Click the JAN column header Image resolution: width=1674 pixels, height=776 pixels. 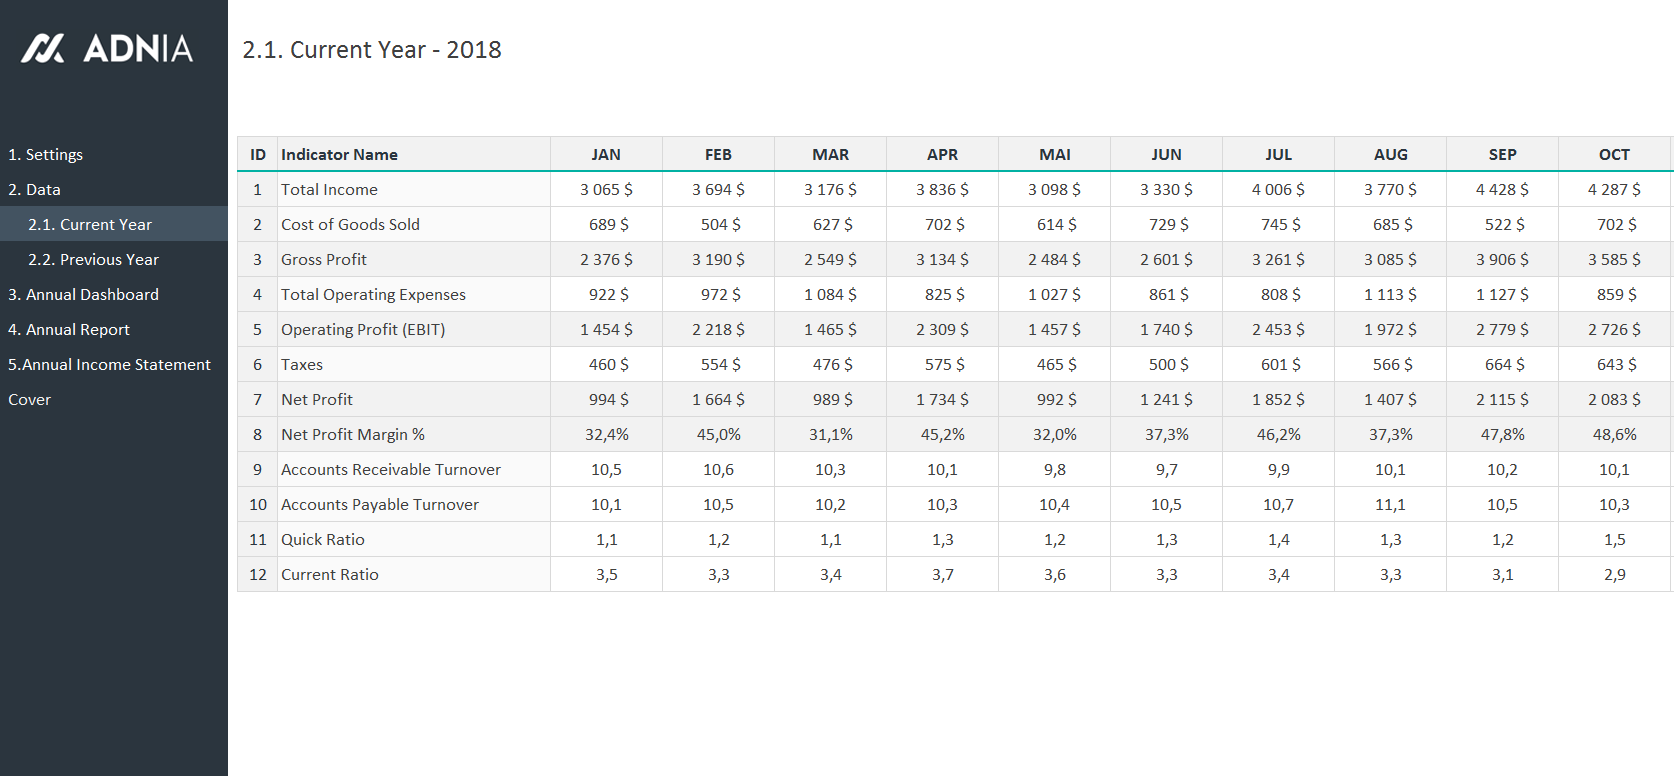pyautogui.click(x=606, y=154)
